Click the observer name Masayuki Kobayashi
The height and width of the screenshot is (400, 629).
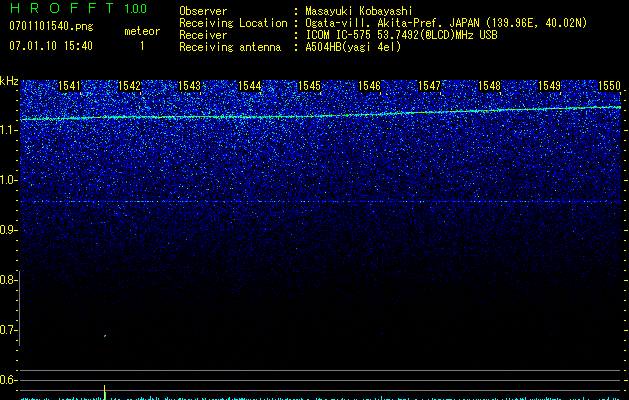pyautogui.click(x=359, y=11)
